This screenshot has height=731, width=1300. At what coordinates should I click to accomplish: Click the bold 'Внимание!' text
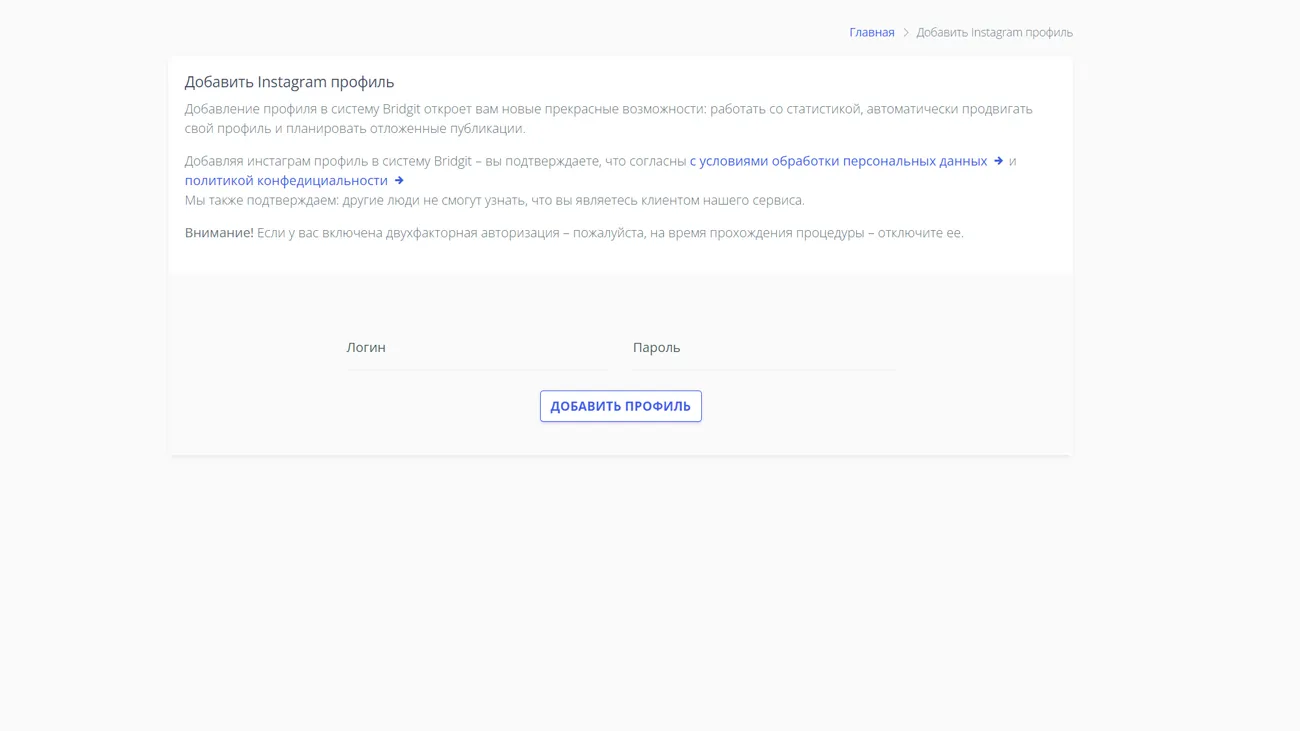pyautogui.click(x=219, y=233)
